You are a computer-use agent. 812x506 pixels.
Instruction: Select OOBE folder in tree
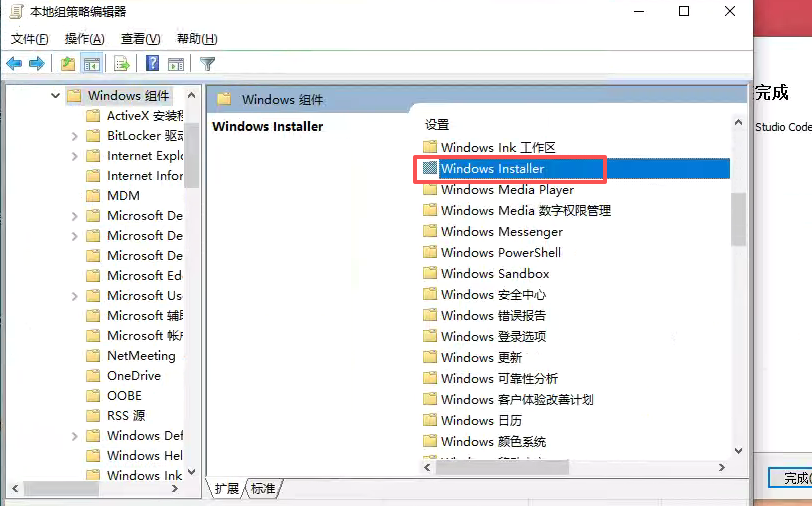pos(124,396)
